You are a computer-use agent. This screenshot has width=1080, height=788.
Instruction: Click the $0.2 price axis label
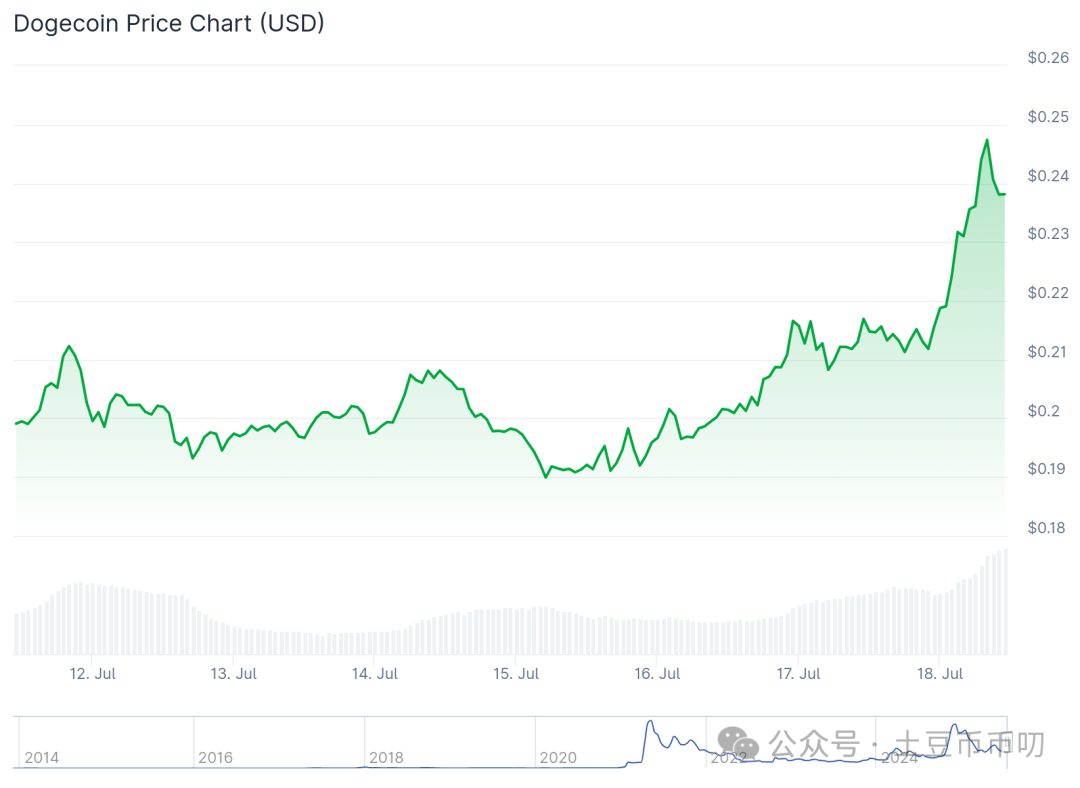coord(1044,411)
